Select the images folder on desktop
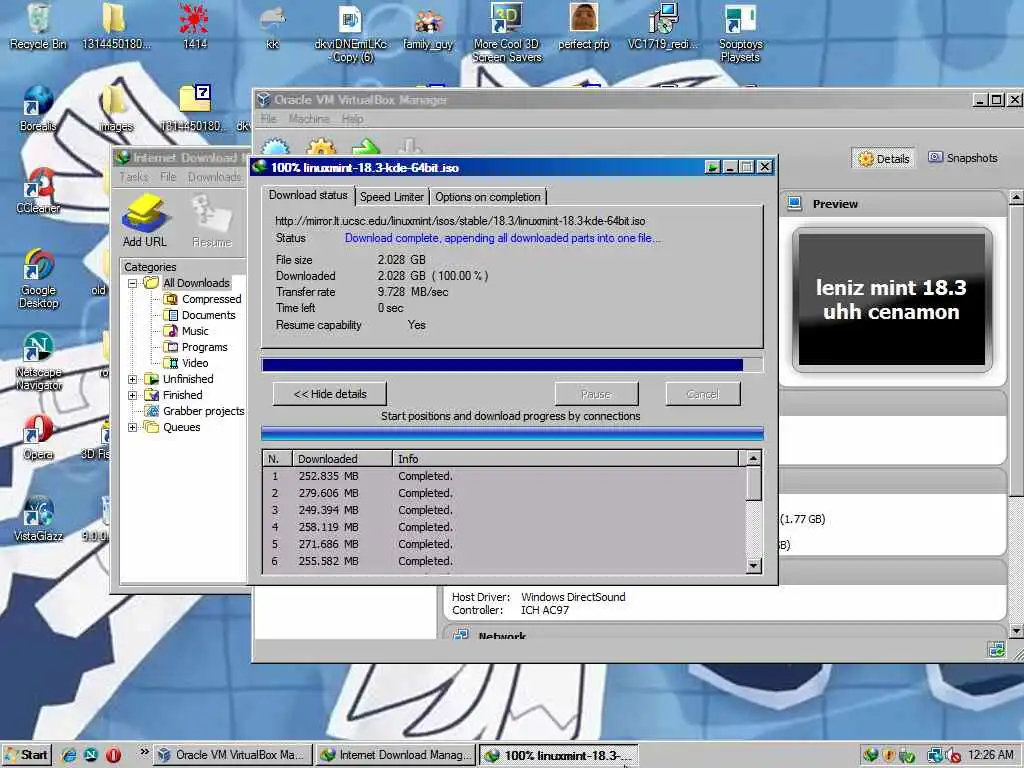 point(116,108)
